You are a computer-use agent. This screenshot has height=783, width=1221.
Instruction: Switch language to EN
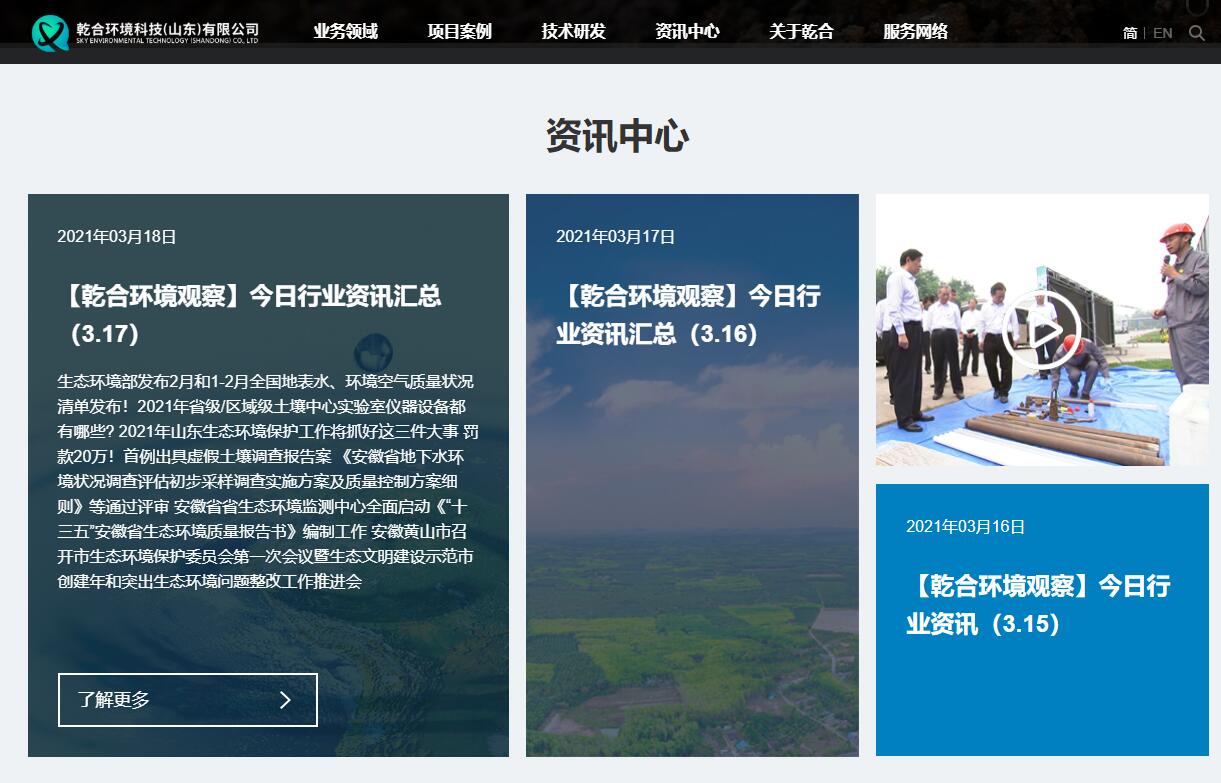1162,33
